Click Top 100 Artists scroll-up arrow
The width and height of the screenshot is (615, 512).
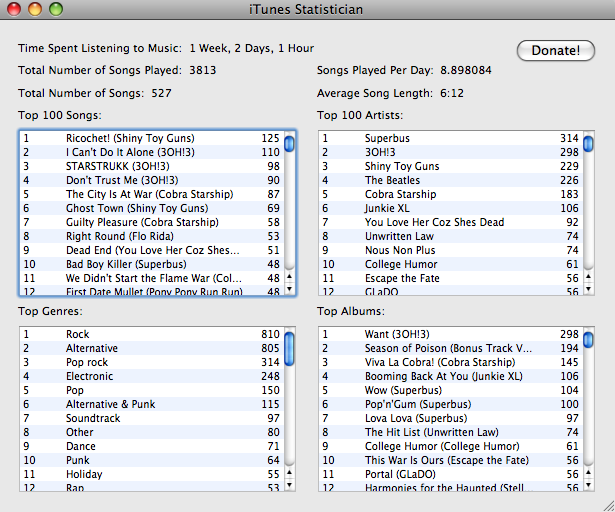(588, 277)
